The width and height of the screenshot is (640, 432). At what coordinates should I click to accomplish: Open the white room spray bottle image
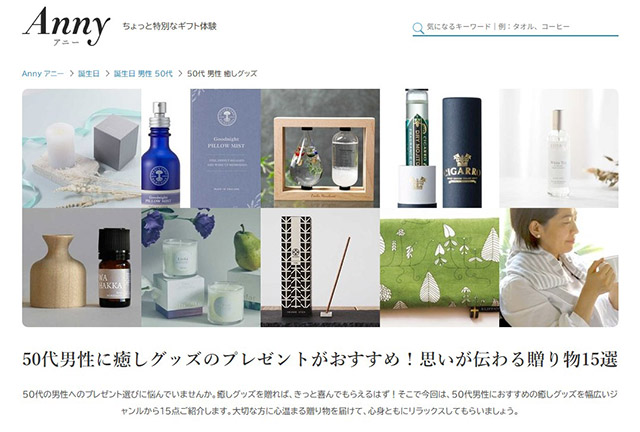(559, 148)
